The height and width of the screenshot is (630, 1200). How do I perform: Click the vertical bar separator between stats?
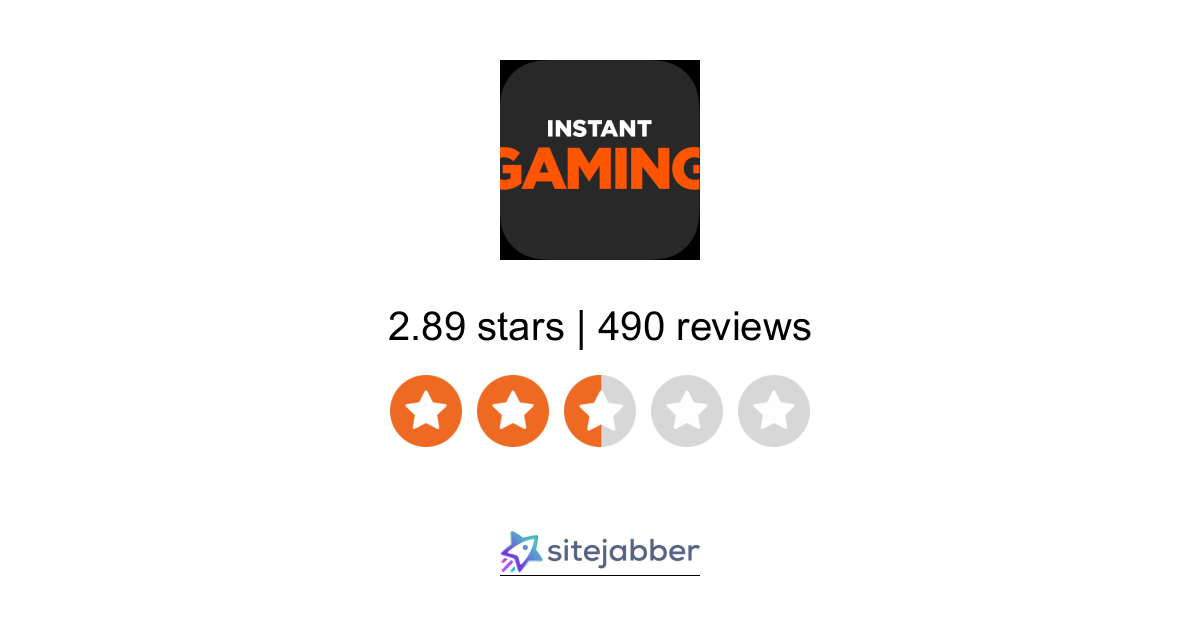(x=581, y=327)
